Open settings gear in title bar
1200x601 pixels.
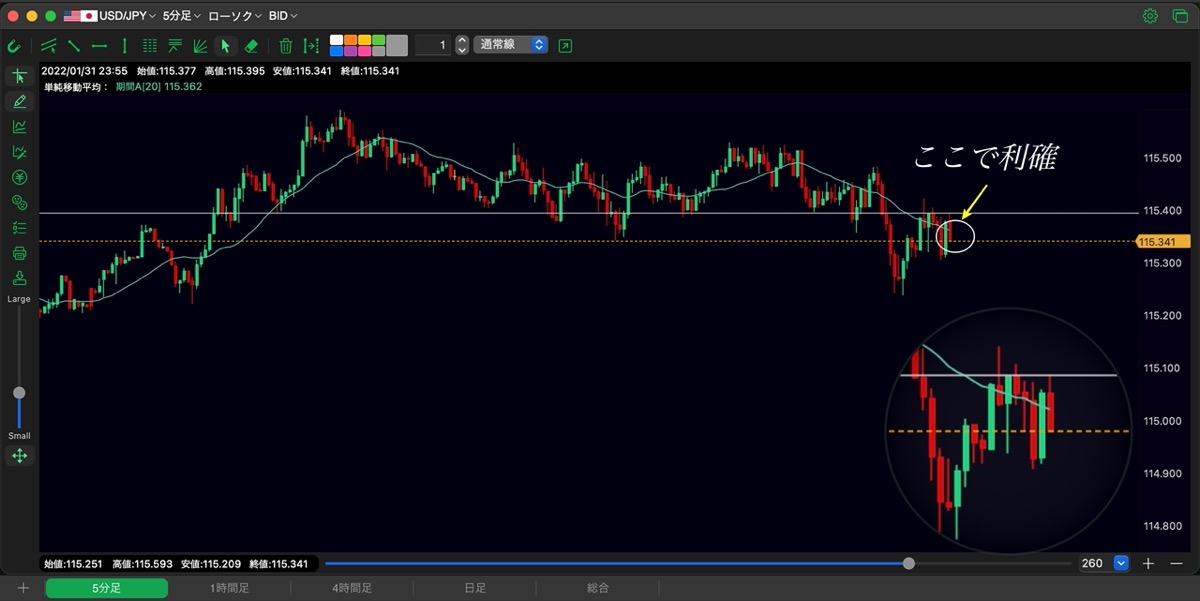(1151, 16)
